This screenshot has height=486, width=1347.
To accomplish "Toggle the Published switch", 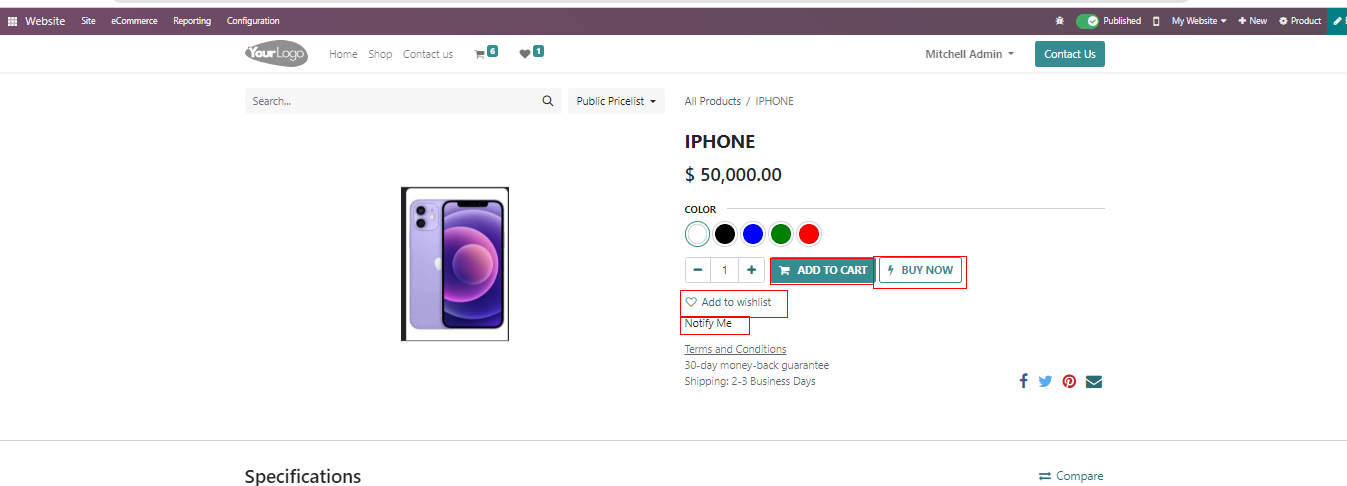I will [x=1087, y=21].
